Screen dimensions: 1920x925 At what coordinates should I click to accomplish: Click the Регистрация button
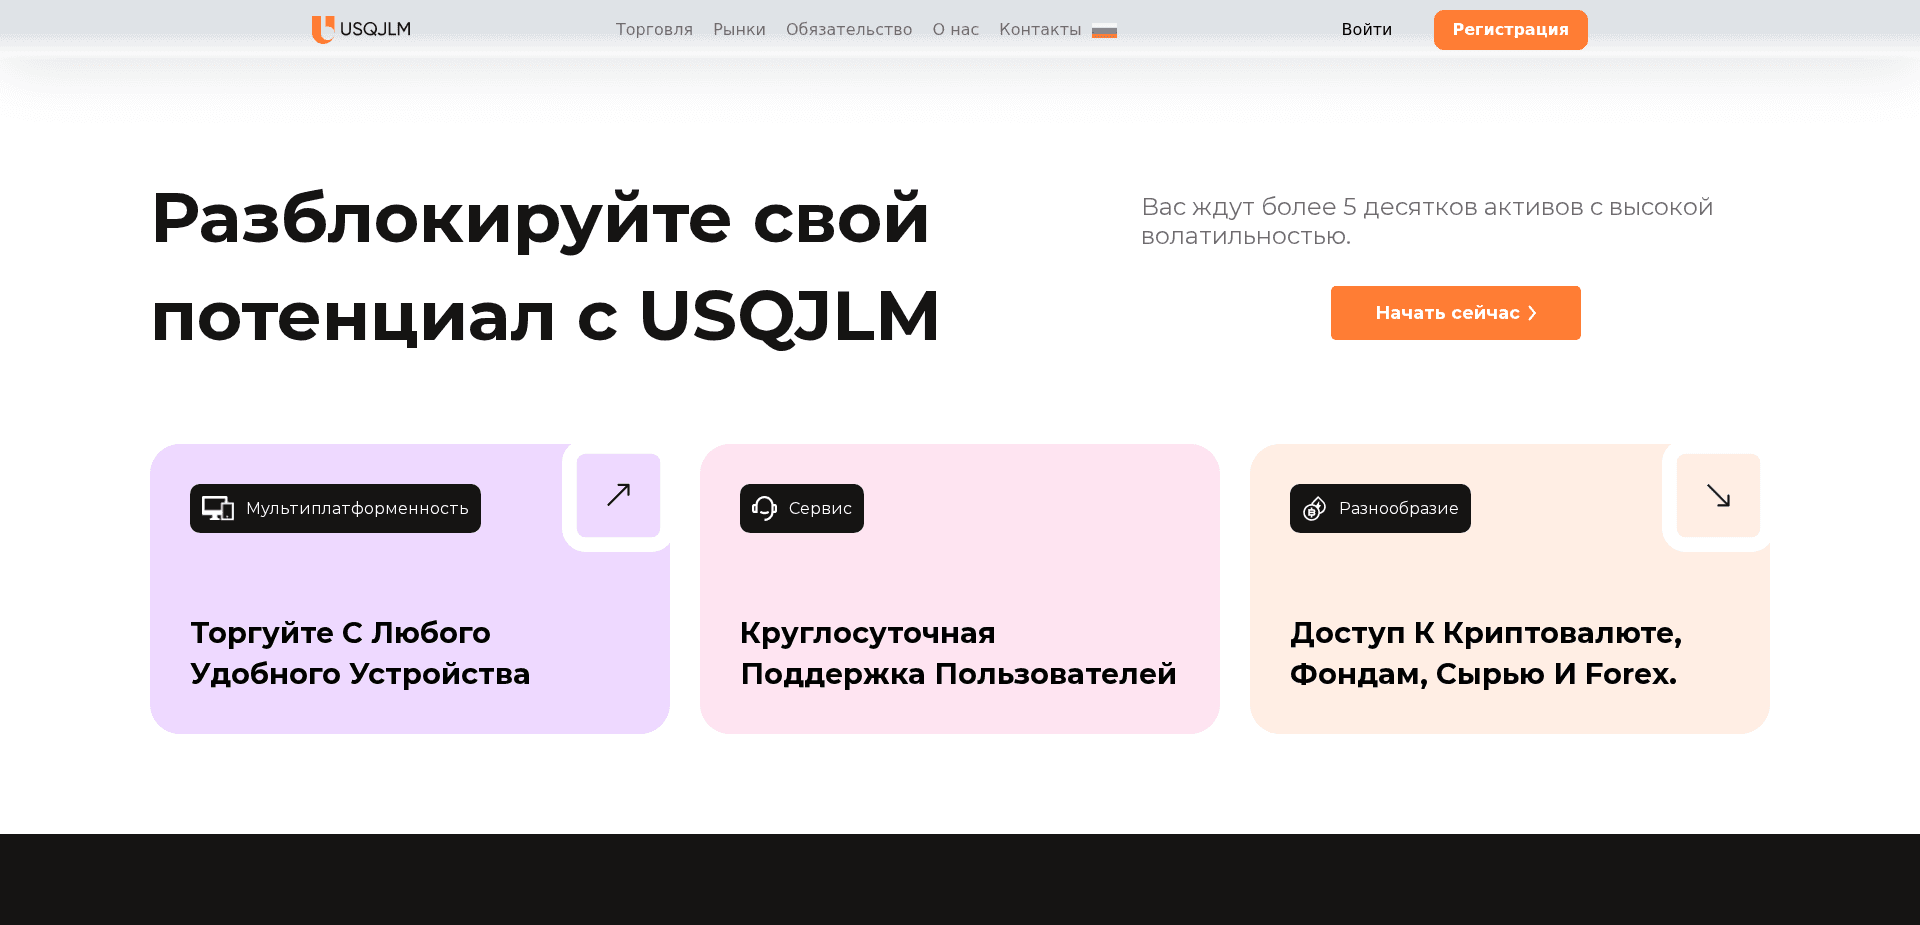pos(1510,29)
